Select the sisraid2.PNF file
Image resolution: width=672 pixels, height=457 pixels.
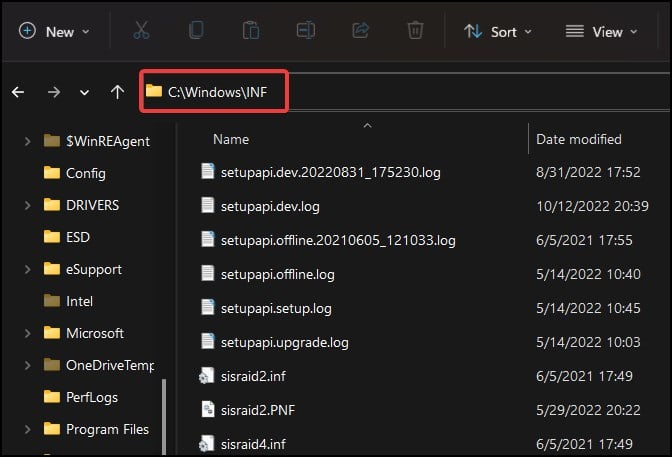pyautogui.click(x=258, y=410)
